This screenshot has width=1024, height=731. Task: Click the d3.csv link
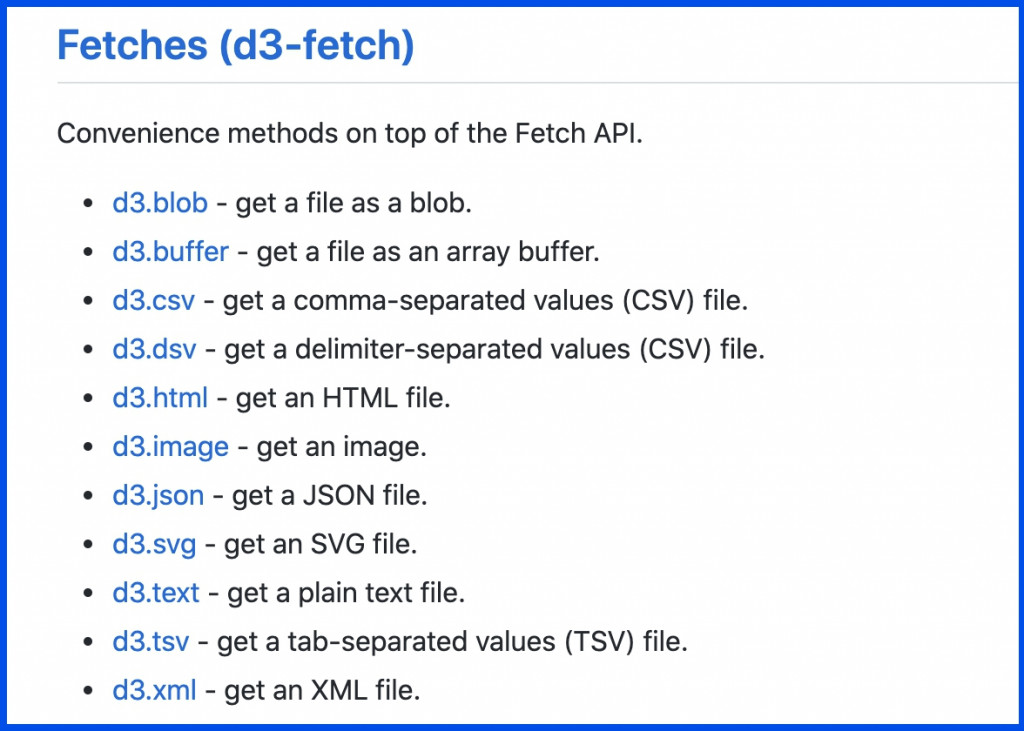[153, 301]
